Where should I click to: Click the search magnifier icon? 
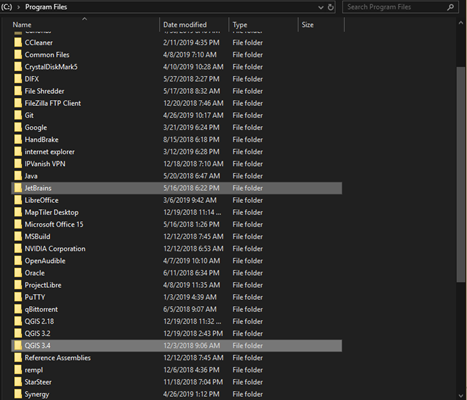point(450,7)
